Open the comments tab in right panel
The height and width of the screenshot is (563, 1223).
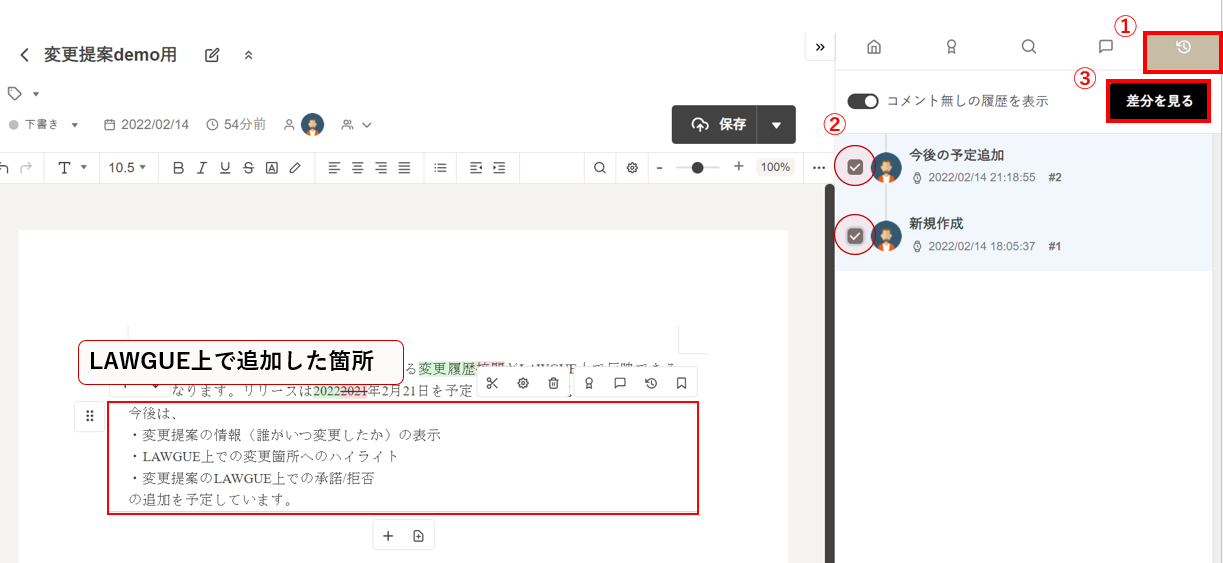click(1105, 47)
